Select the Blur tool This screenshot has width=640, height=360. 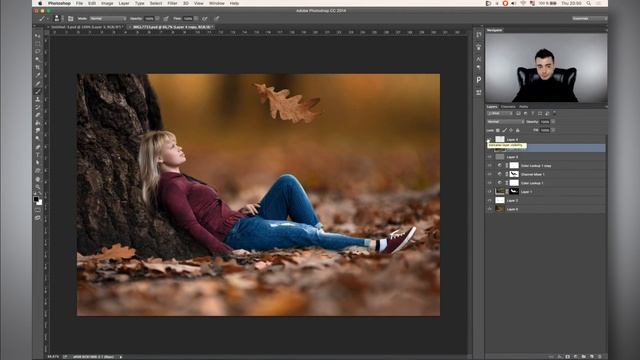(x=38, y=131)
